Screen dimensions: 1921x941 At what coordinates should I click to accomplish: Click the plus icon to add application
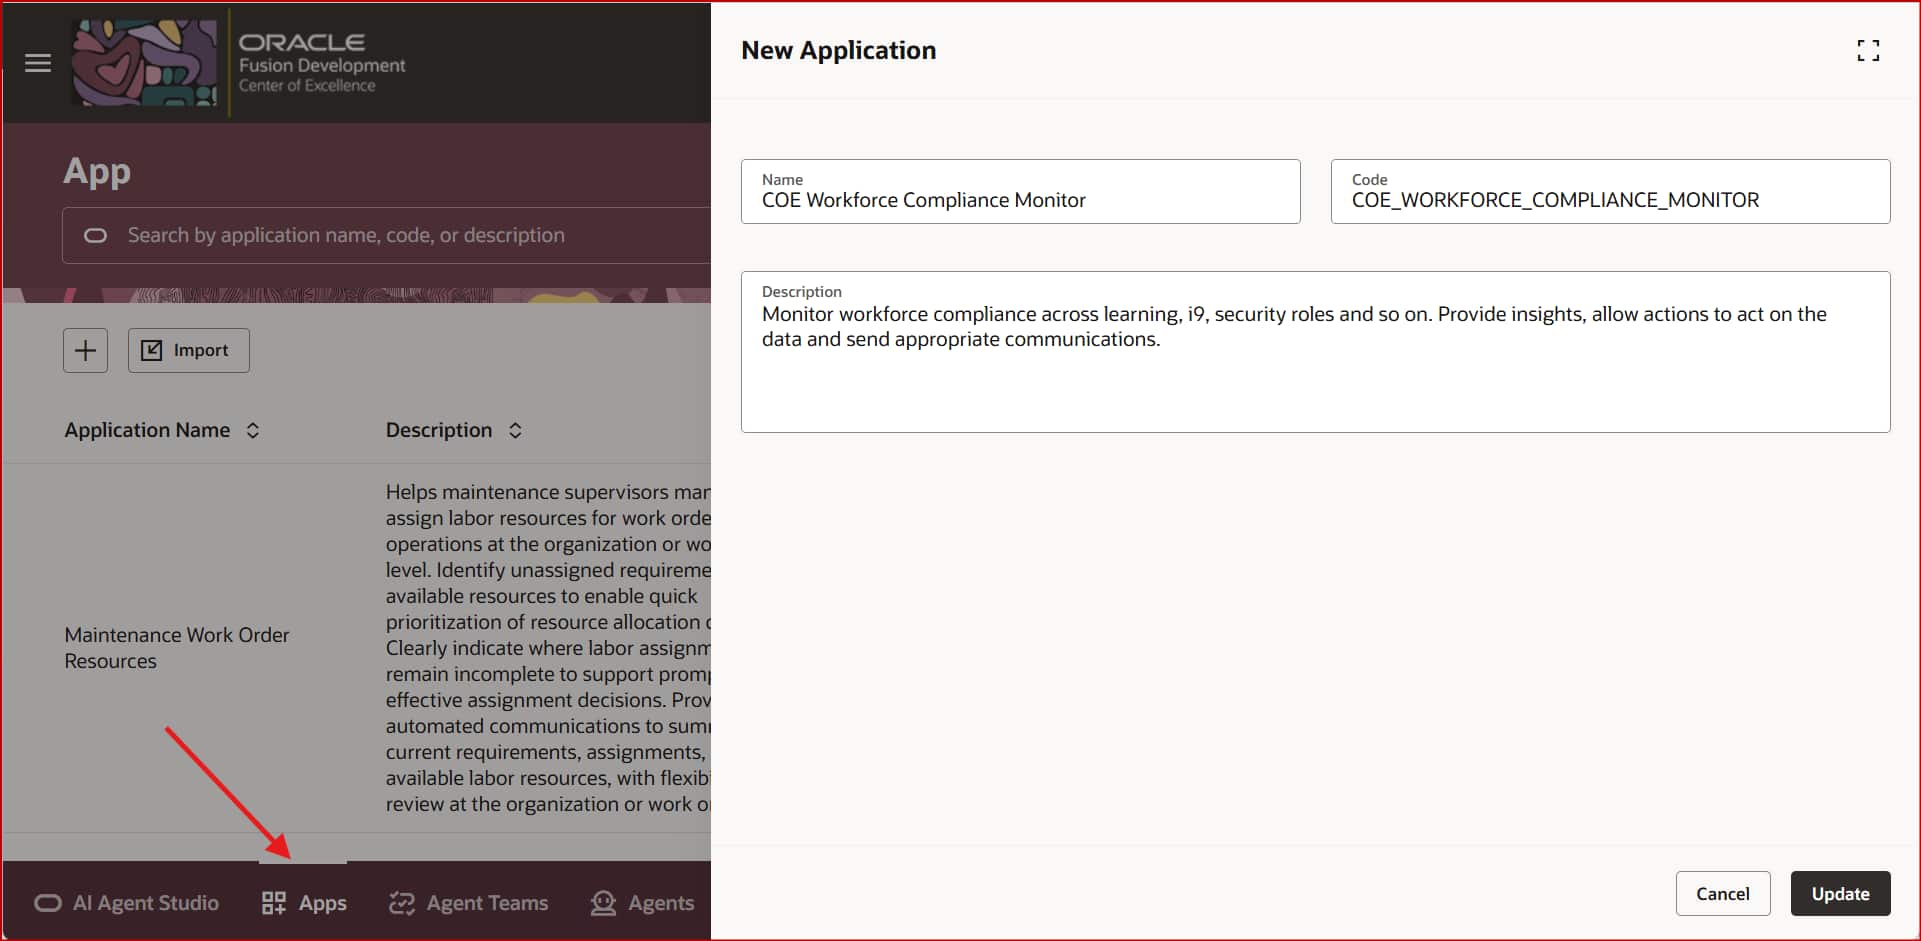pos(86,350)
